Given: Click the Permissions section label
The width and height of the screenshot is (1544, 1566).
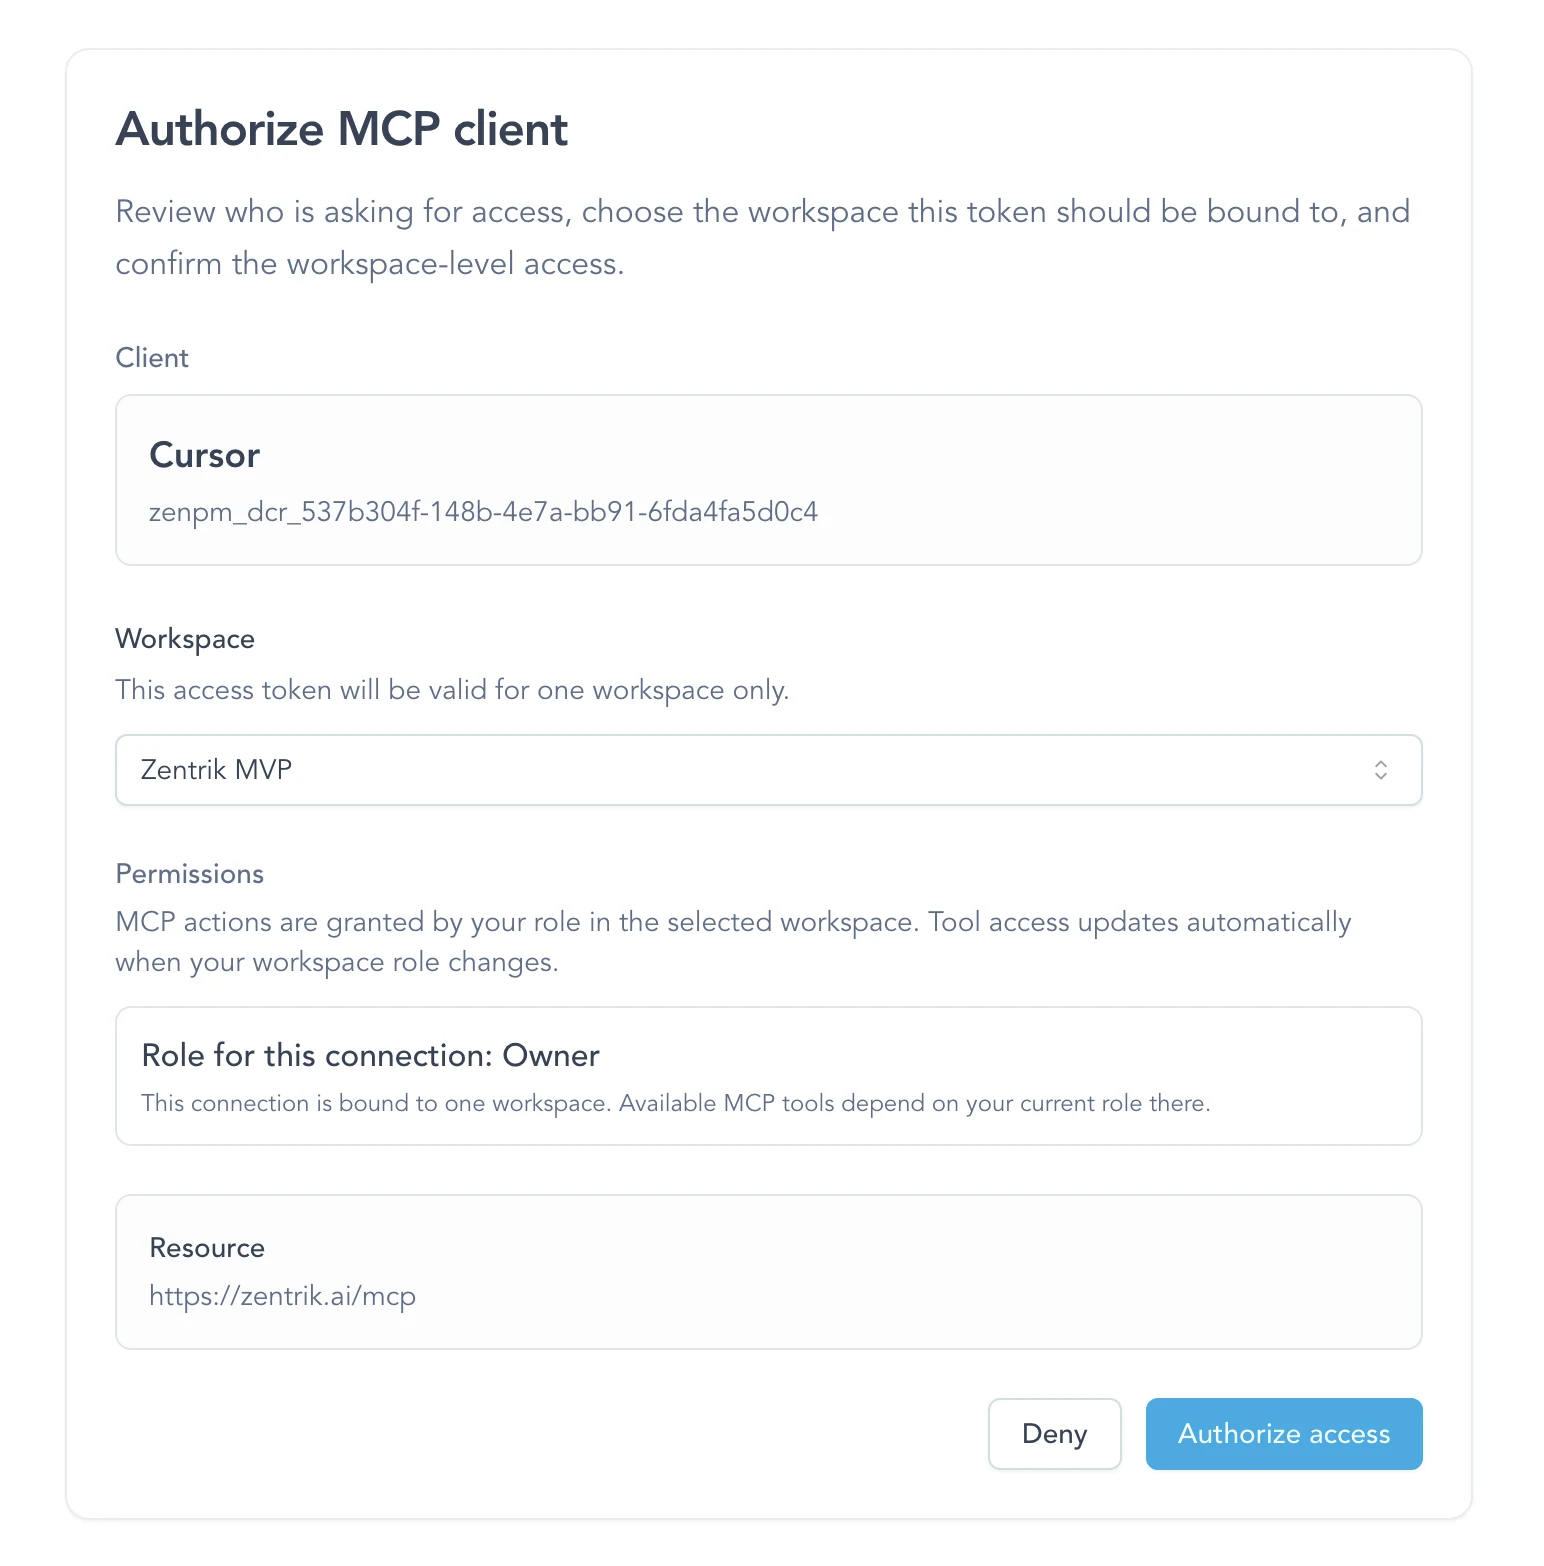Looking at the screenshot, I should 189,873.
